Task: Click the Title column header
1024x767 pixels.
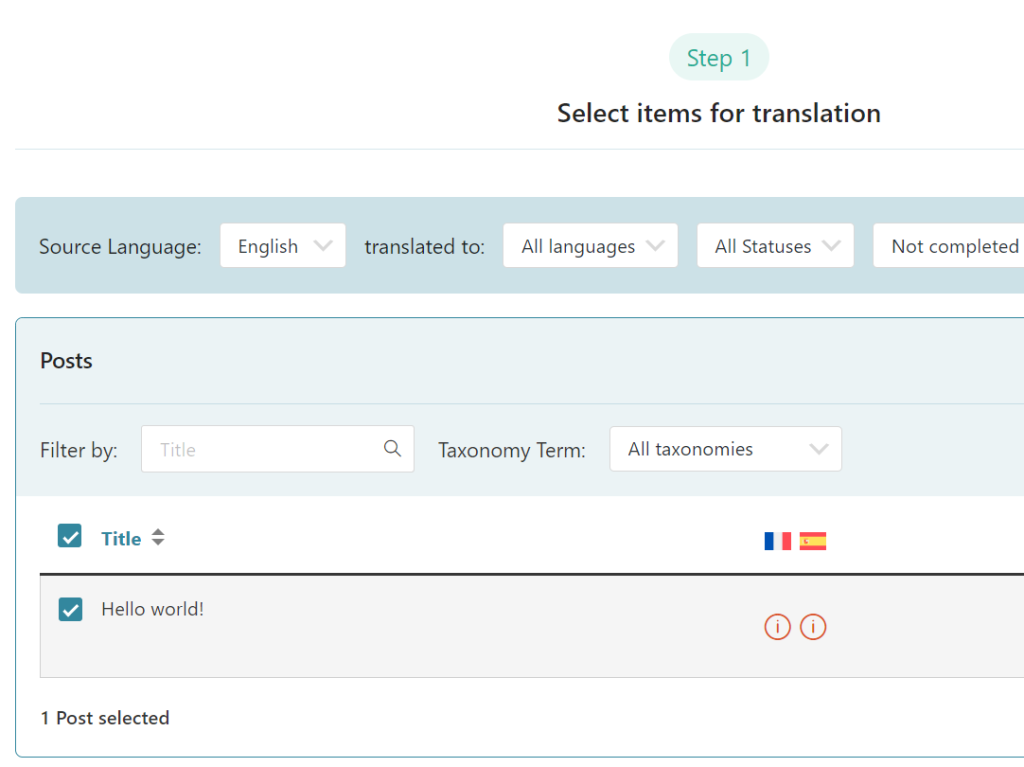Action: pyautogui.click(x=121, y=538)
